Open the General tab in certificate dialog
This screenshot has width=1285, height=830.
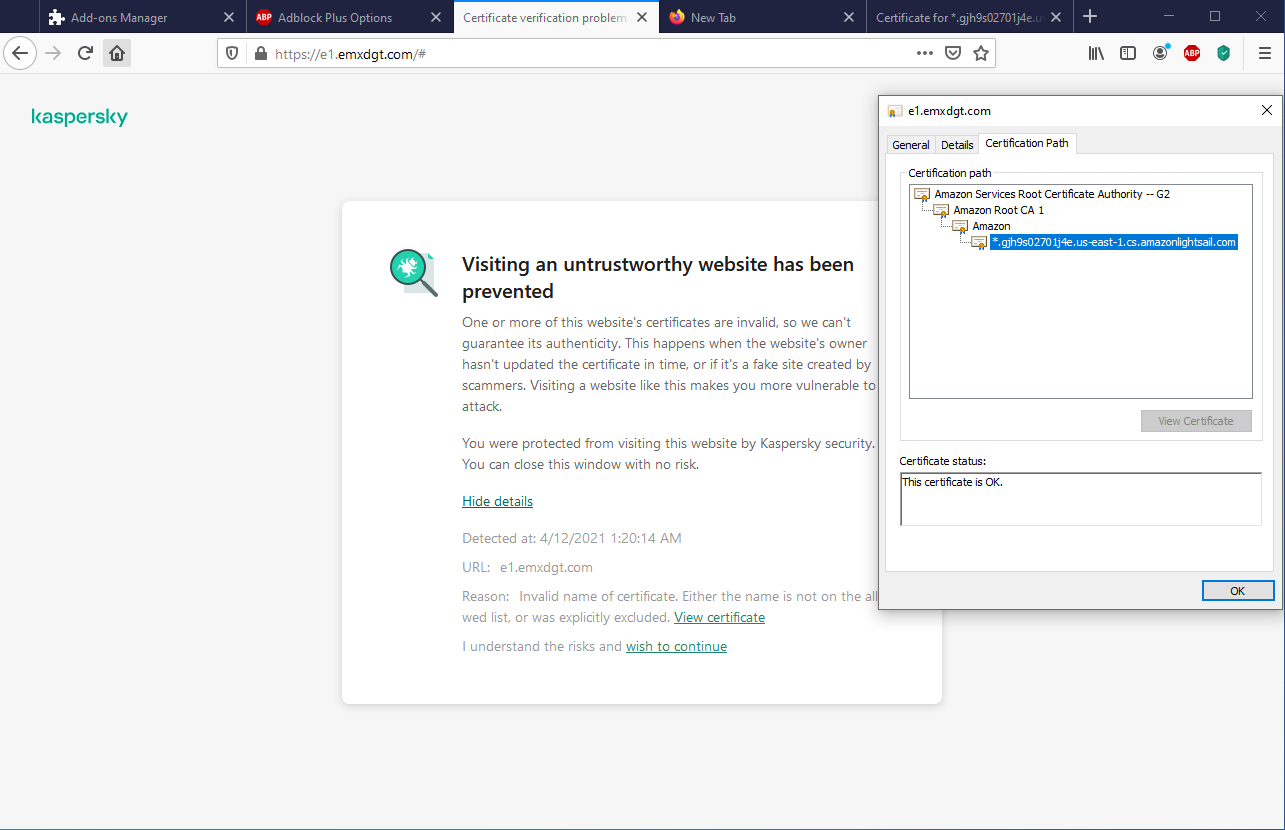pyautogui.click(x=911, y=145)
